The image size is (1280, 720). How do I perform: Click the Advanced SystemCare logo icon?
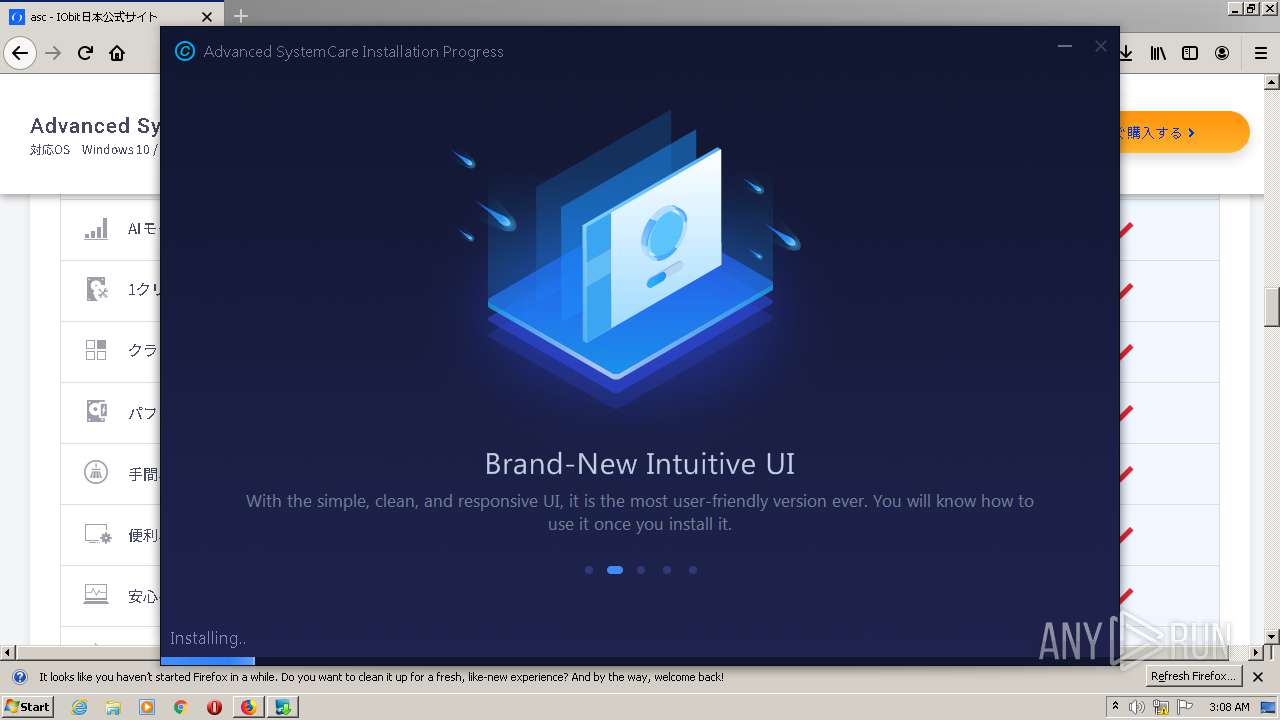click(x=184, y=51)
